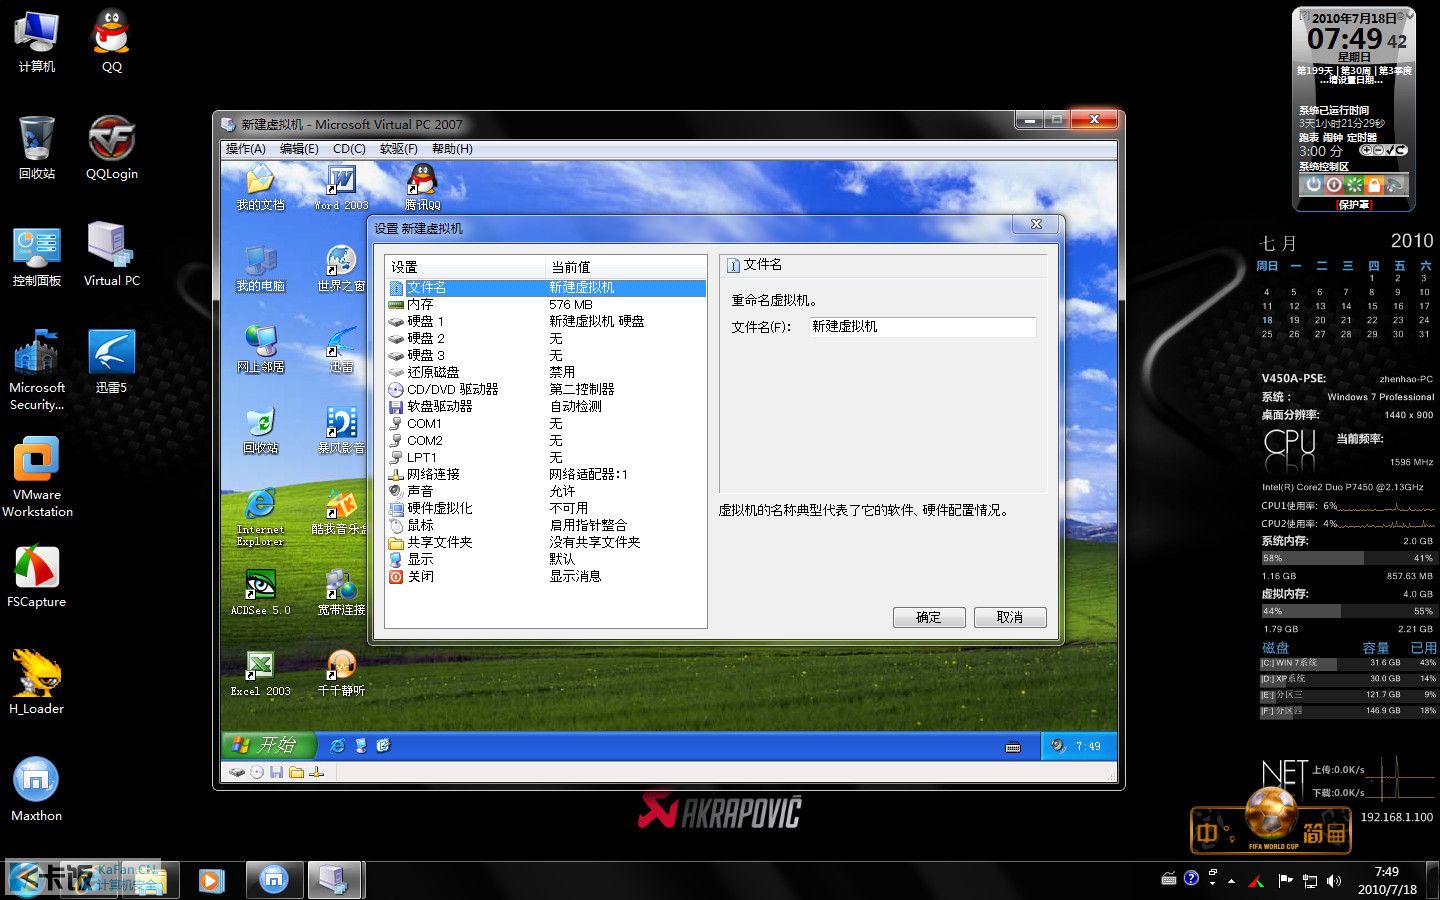Open H_Loader desktop icon

(37, 682)
